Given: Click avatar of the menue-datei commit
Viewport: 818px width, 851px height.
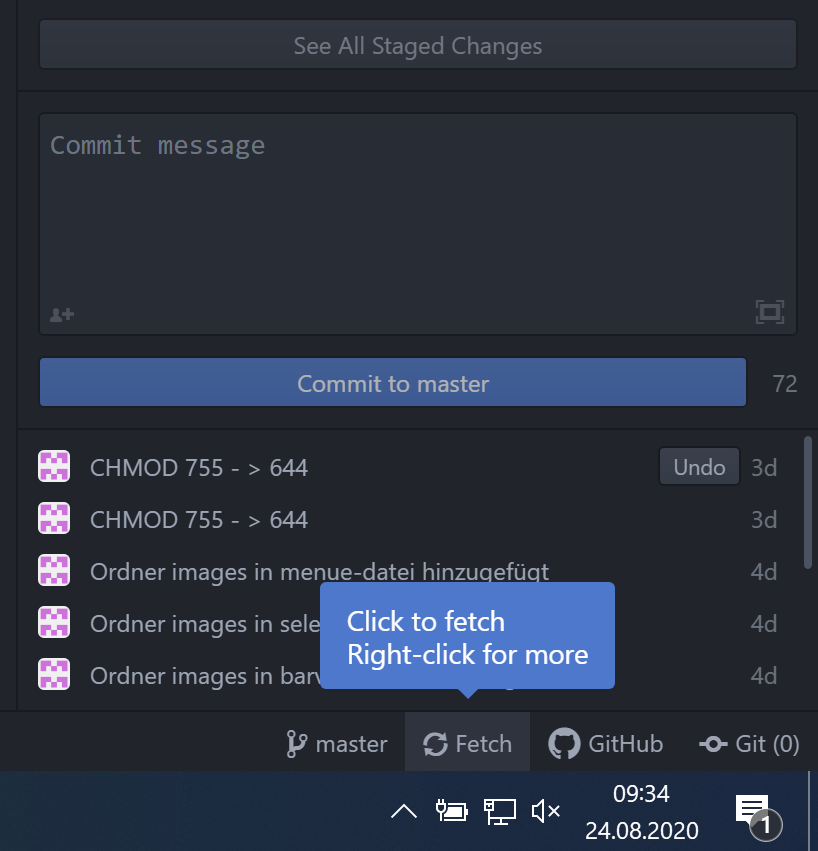Looking at the screenshot, I should point(54,572).
